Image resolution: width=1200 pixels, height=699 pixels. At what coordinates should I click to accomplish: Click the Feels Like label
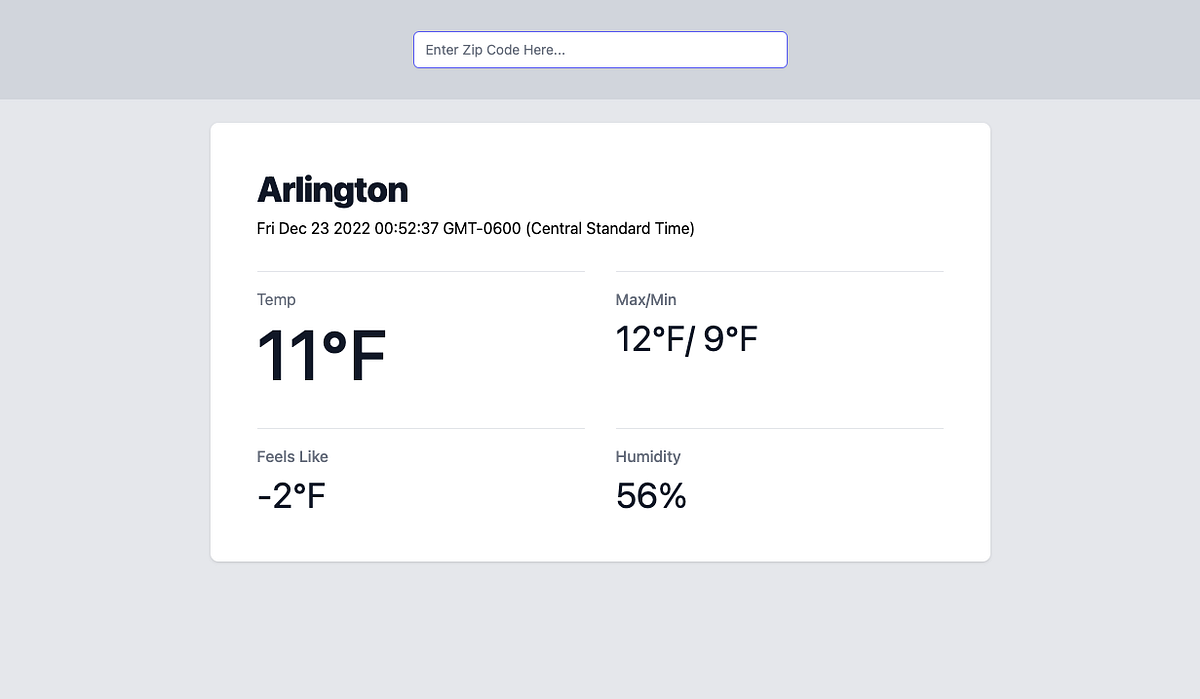(292, 456)
